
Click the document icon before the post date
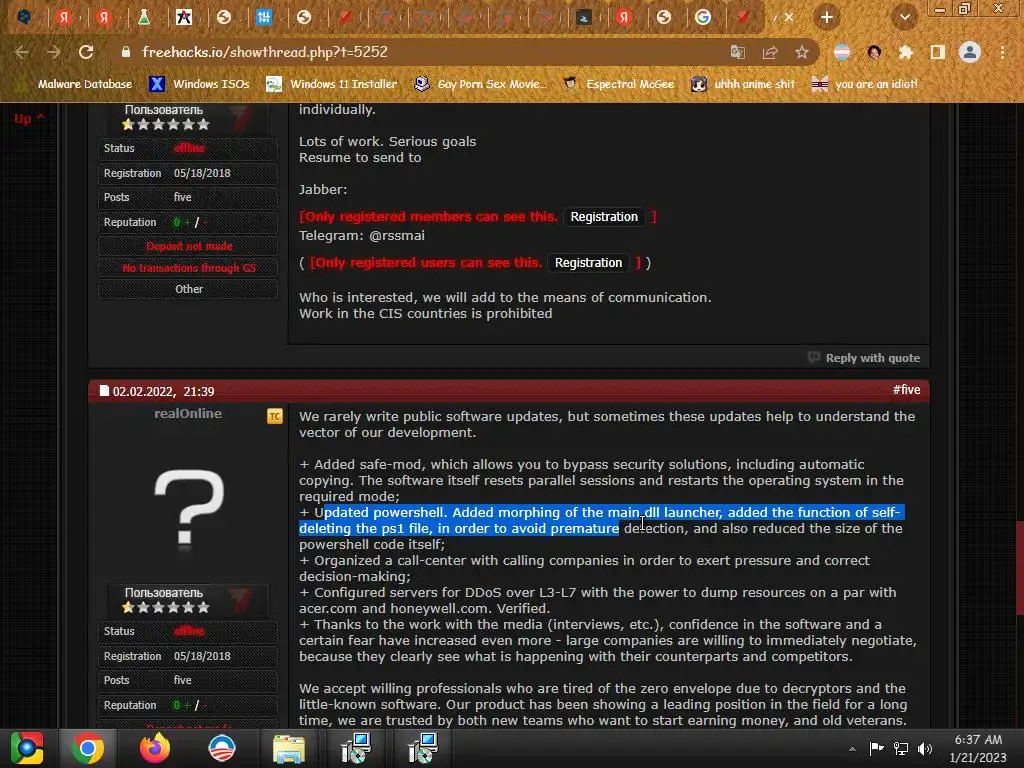[104, 391]
